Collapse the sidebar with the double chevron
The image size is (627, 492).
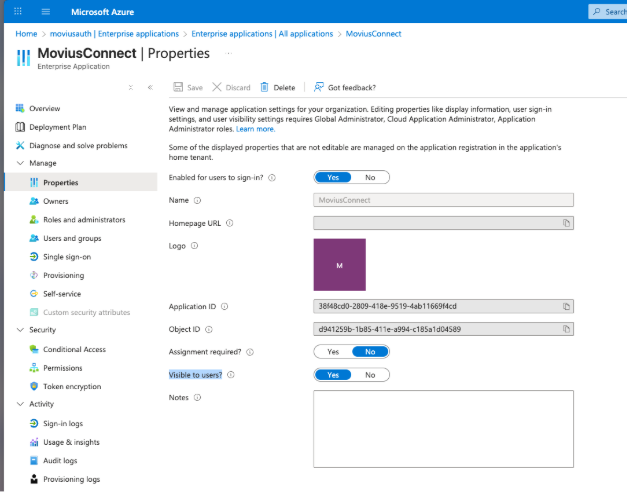[150, 87]
